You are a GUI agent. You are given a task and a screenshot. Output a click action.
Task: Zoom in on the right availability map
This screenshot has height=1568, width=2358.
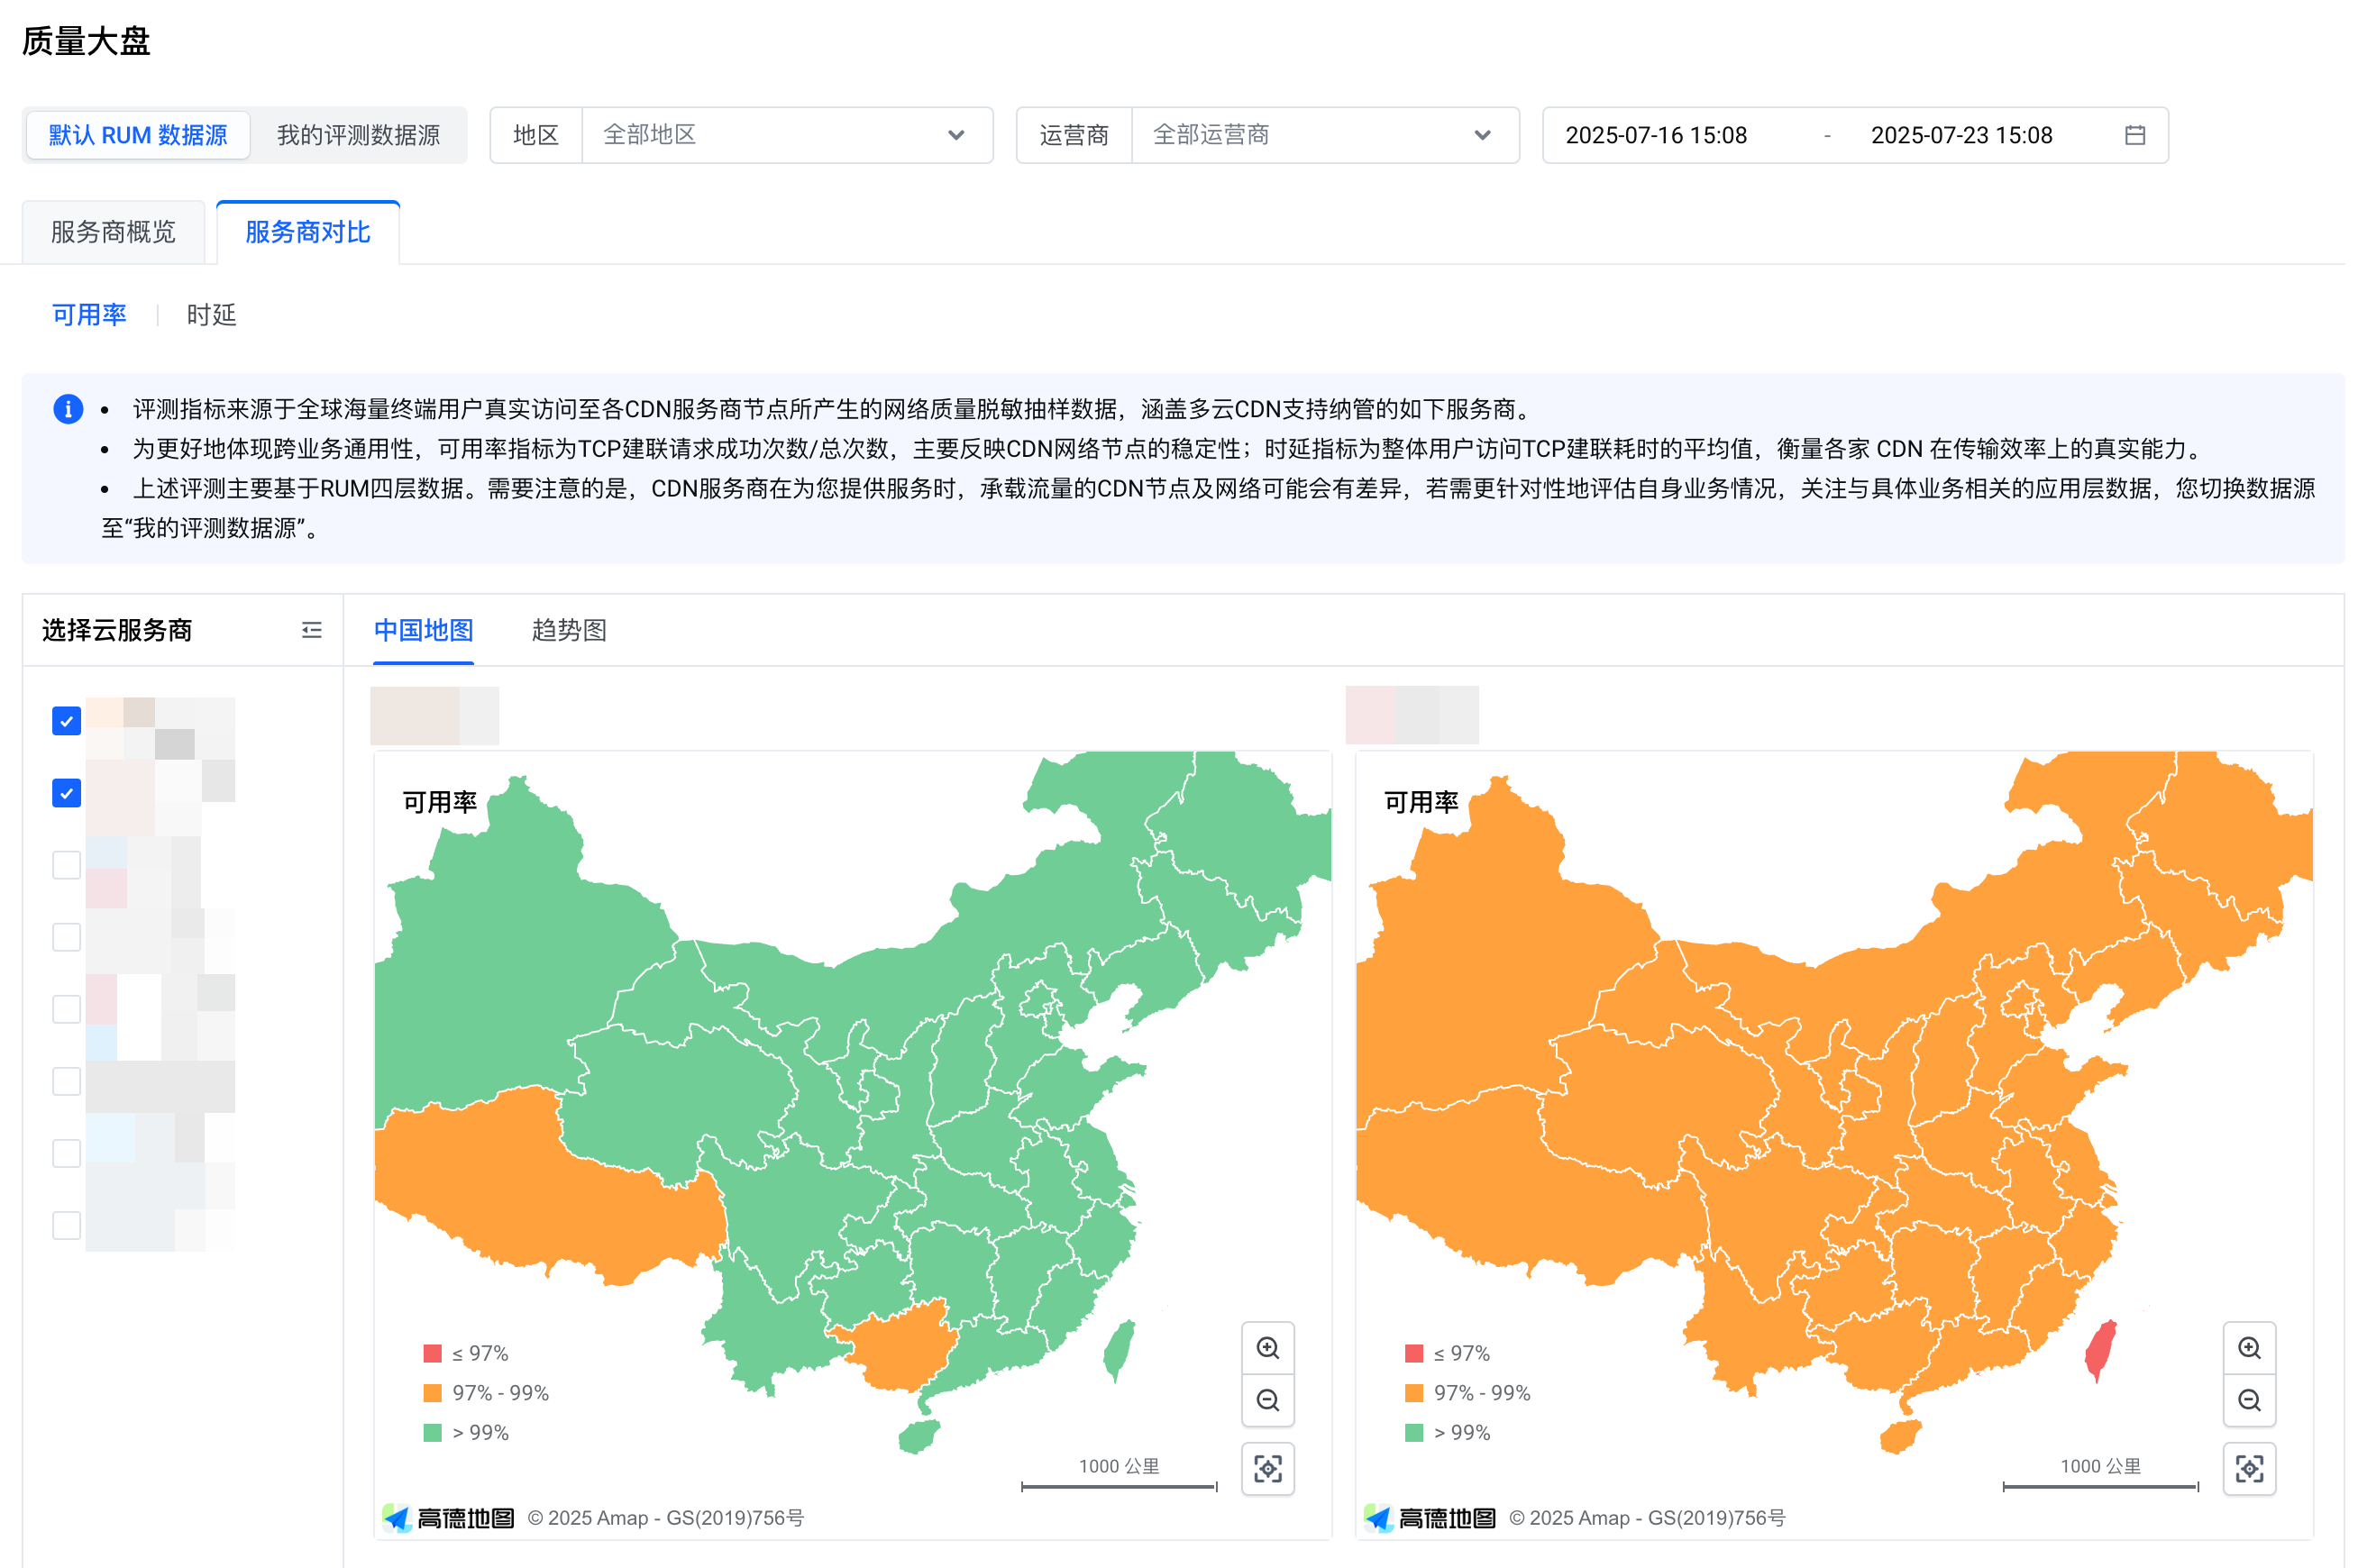(x=2248, y=1348)
